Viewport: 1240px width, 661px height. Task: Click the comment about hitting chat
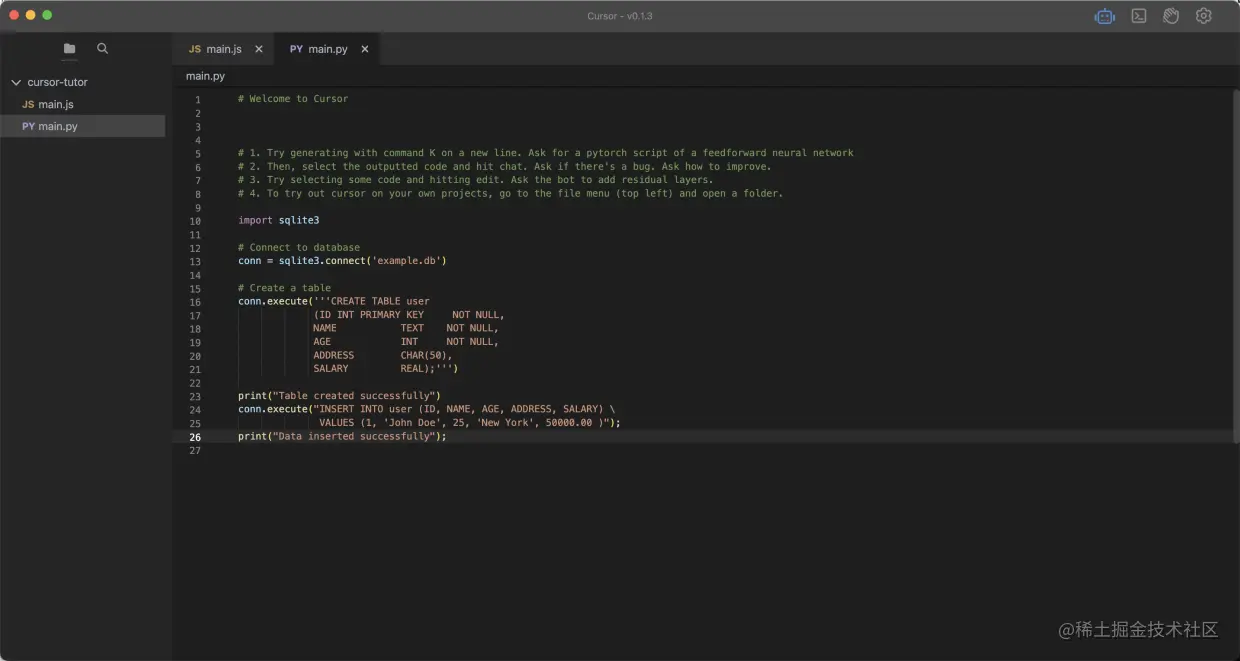point(505,167)
